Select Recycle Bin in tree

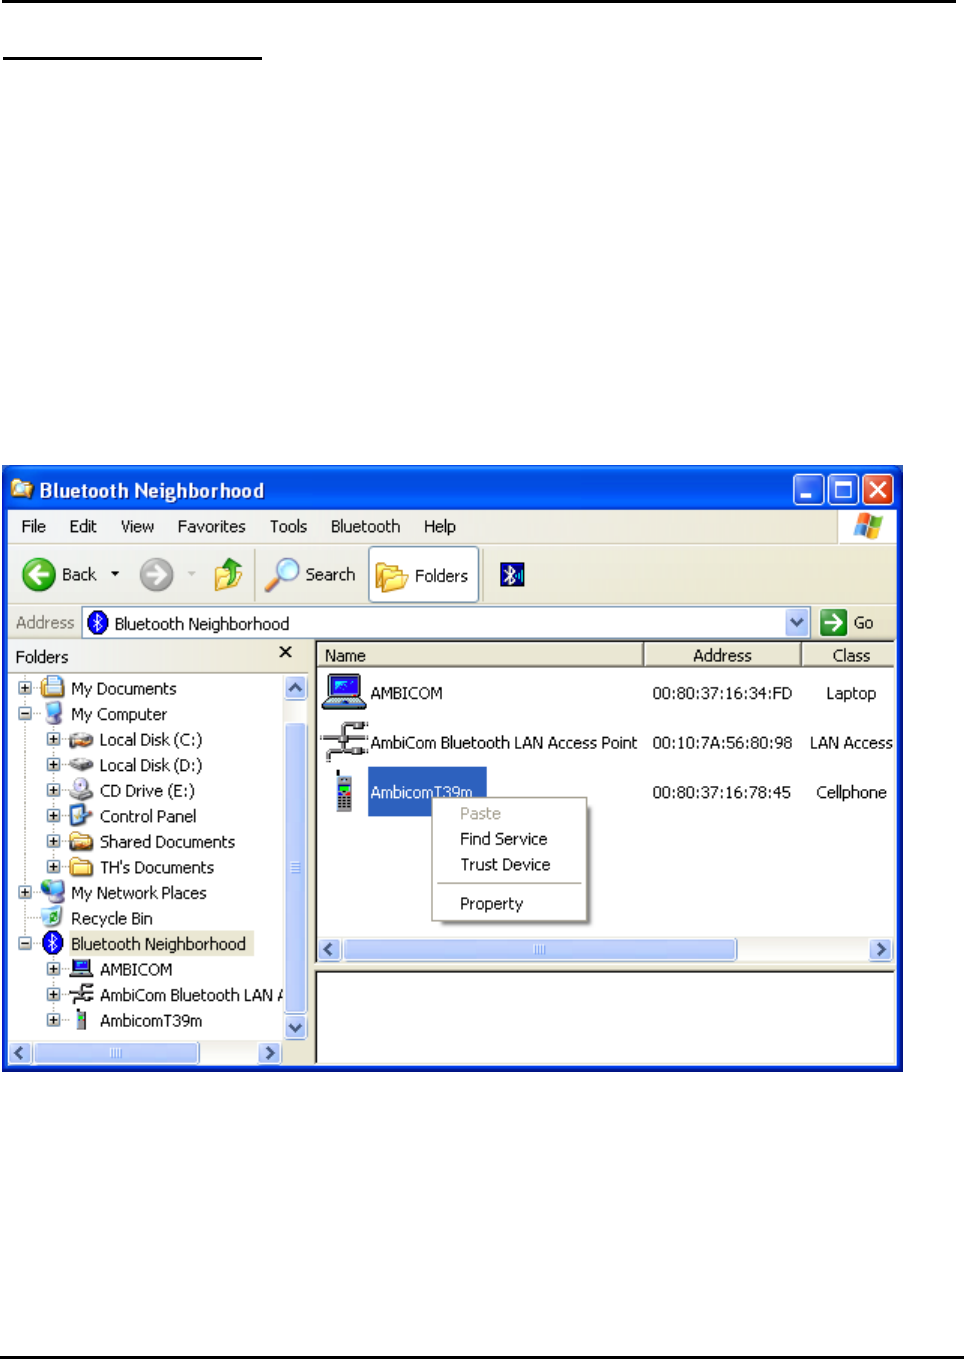tap(111, 918)
